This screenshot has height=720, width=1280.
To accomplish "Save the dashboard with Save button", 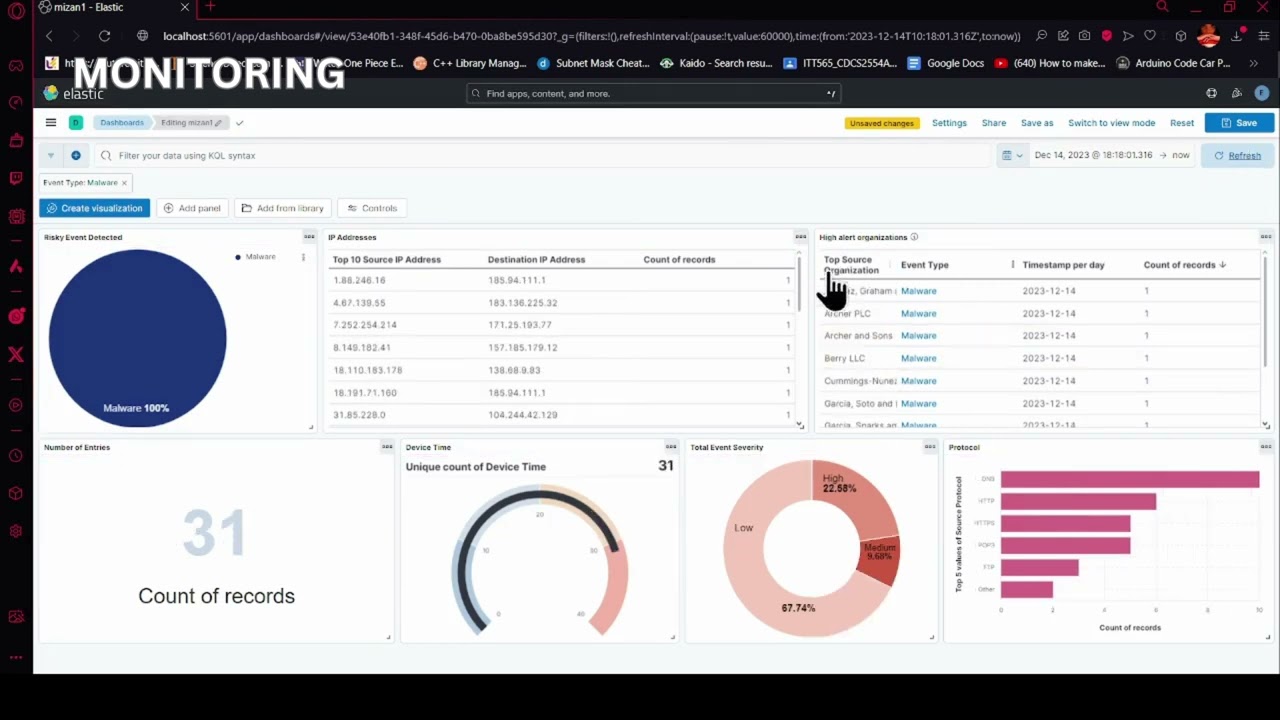I will tap(1239, 123).
